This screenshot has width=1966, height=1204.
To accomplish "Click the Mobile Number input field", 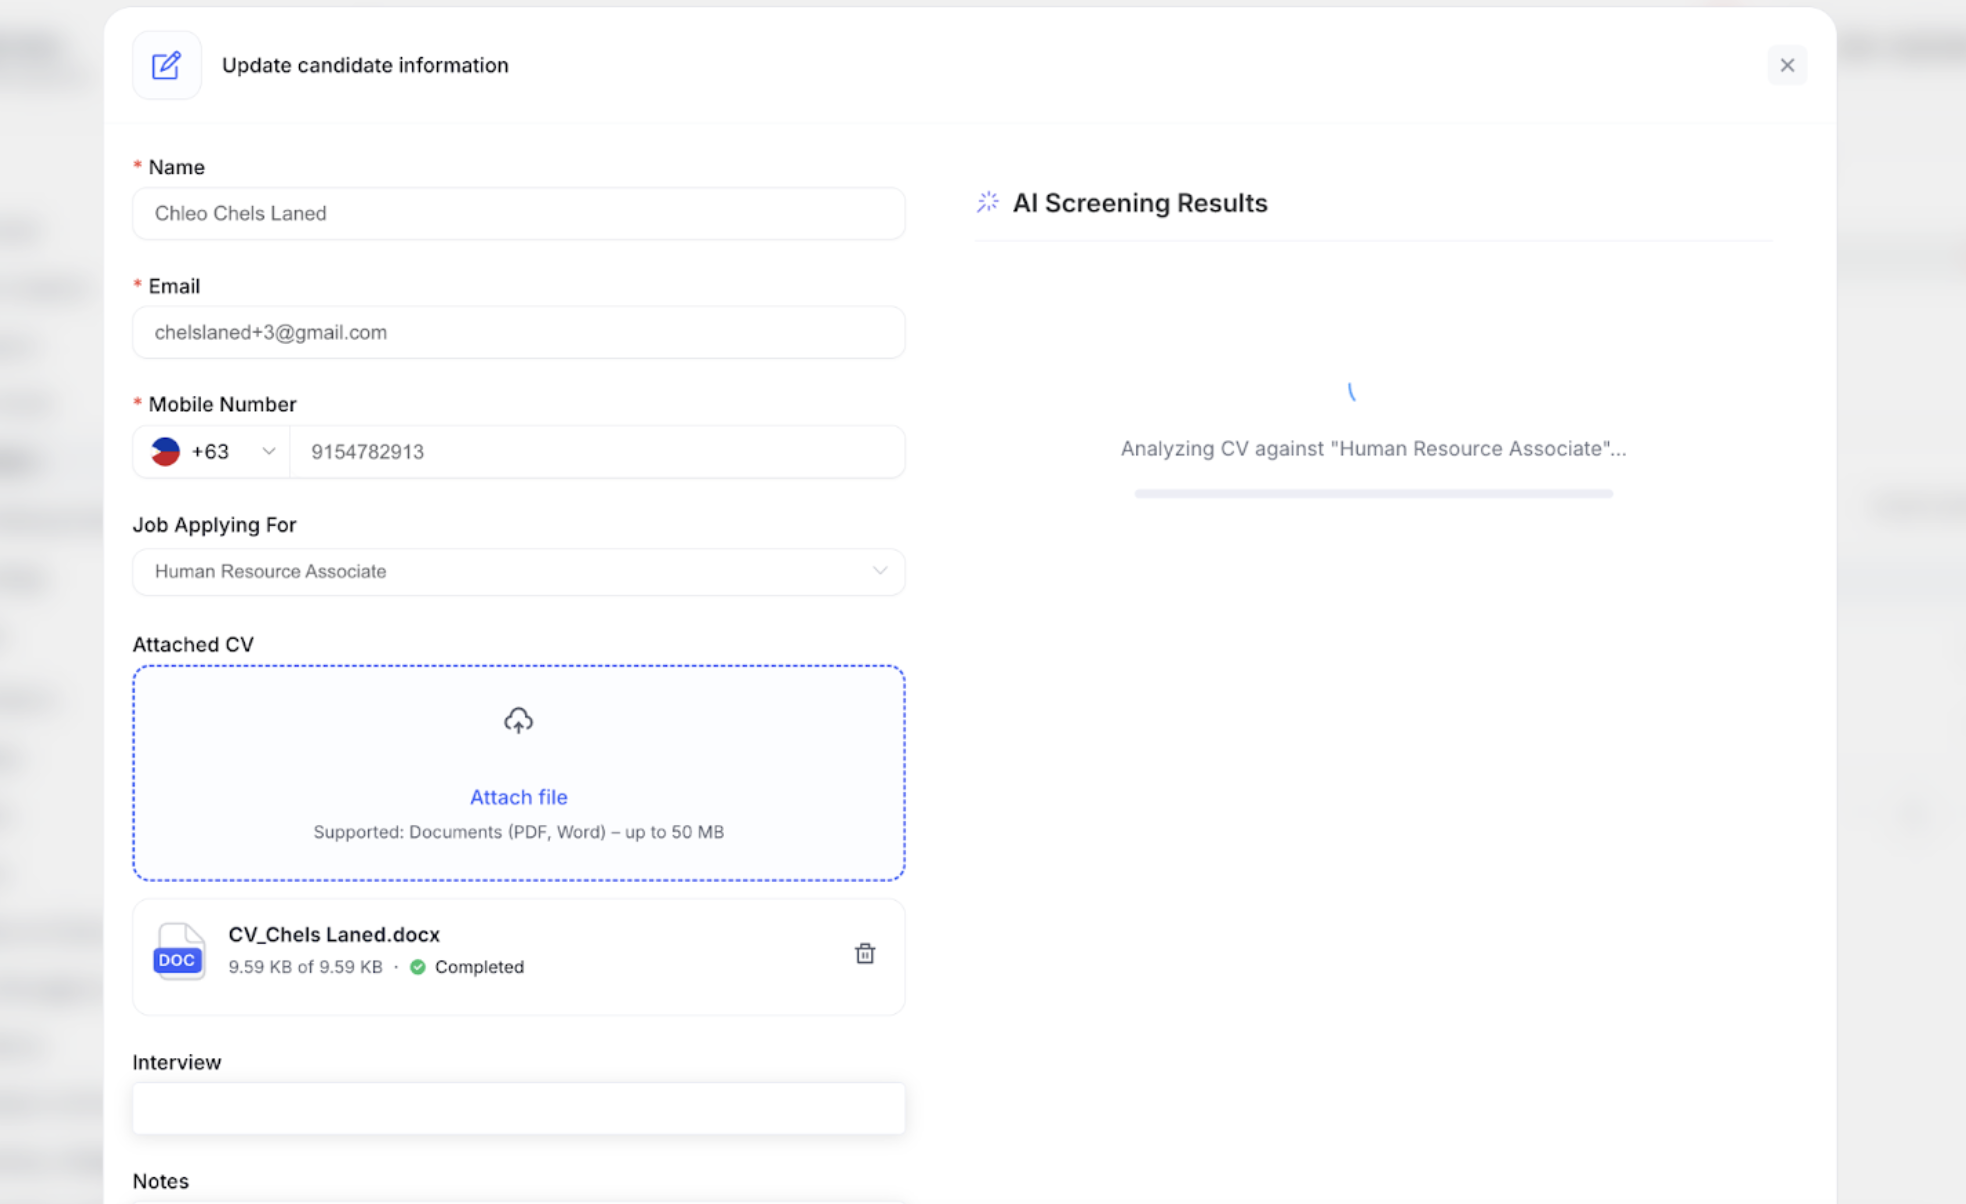I will pos(598,451).
